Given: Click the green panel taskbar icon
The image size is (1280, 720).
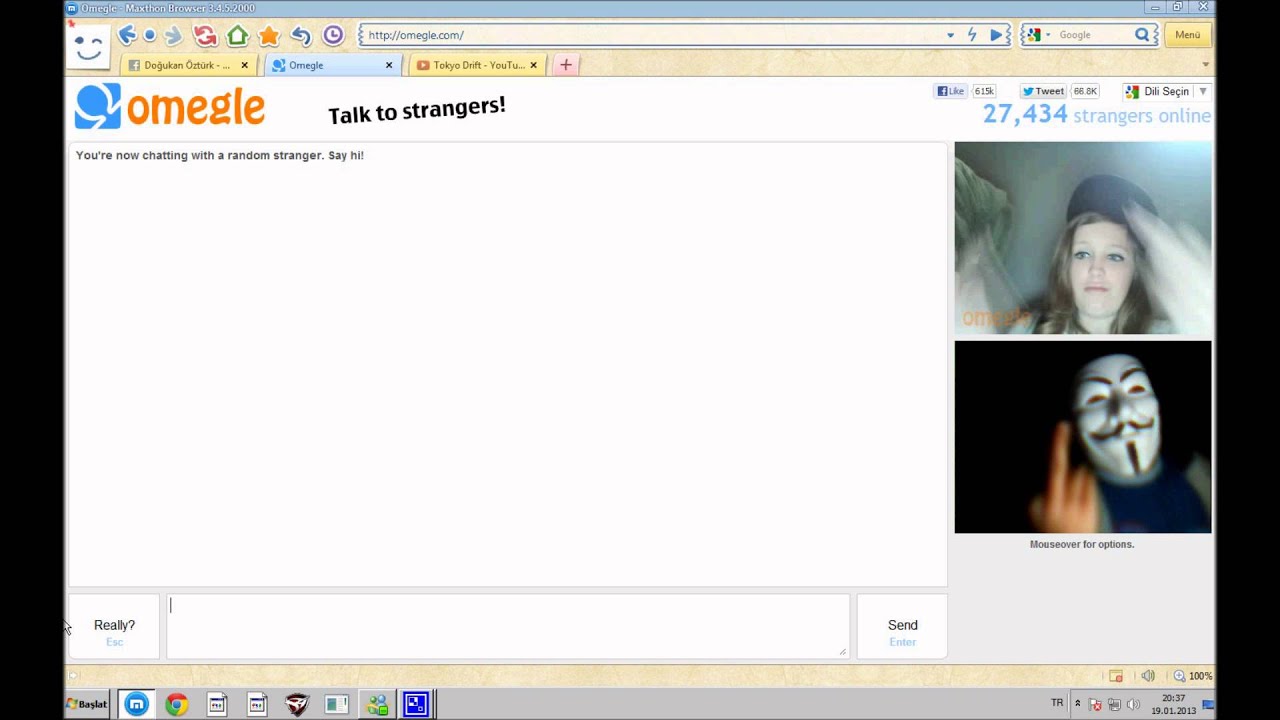Looking at the screenshot, I should click(337, 705).
